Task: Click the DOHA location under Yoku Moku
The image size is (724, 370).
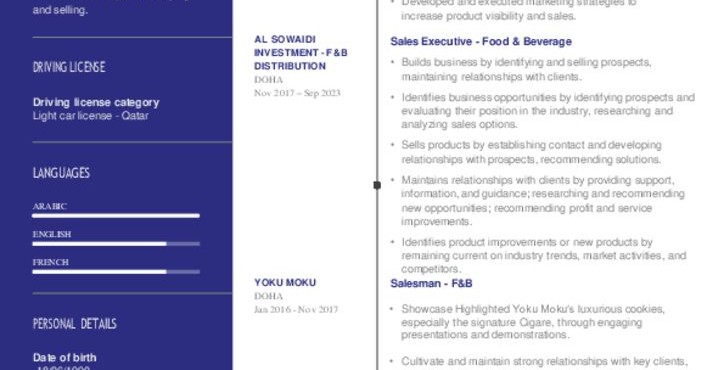Action: click(268, 296)
